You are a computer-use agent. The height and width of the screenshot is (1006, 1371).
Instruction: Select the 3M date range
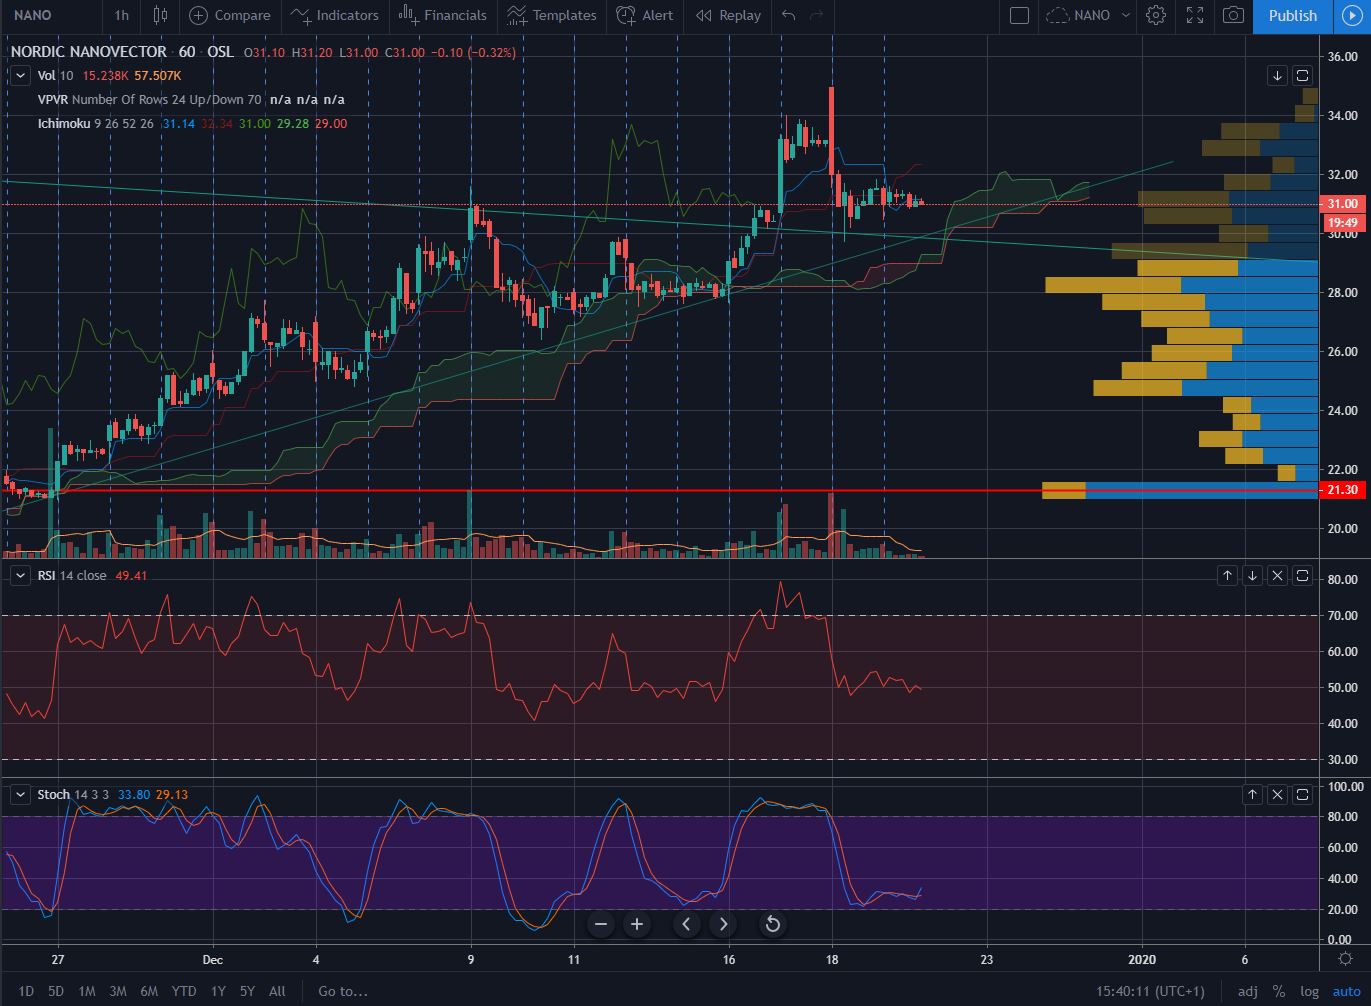(118, 991)
